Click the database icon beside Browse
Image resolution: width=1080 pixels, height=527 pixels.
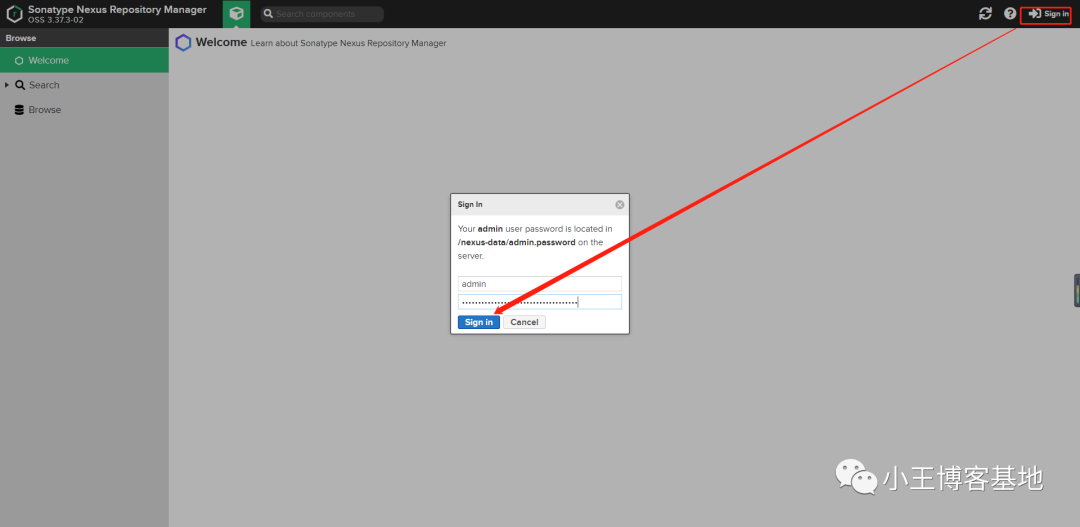coord(19,110)
